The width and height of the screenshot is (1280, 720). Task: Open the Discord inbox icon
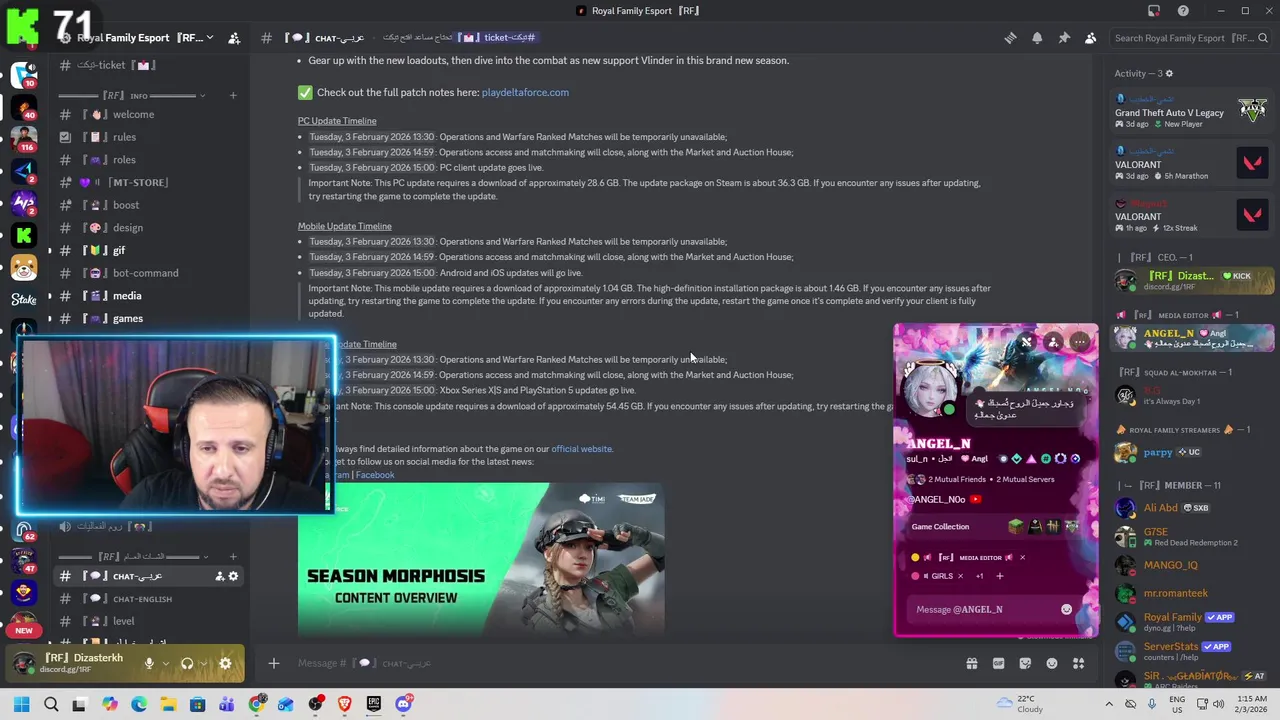1154,11
